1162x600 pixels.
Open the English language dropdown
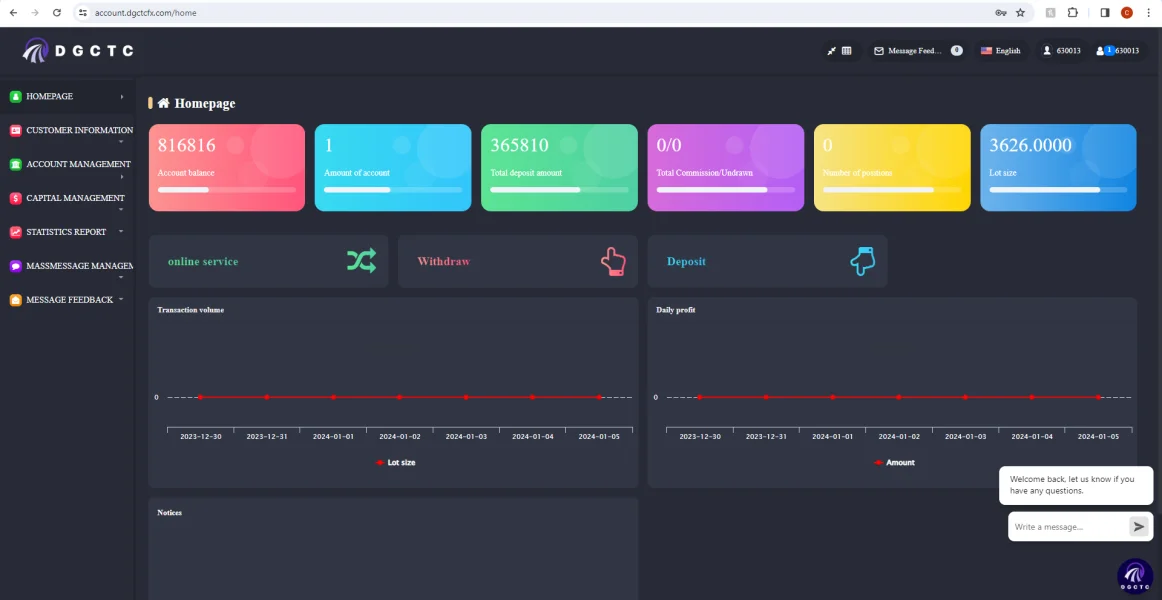tap(1000, 51)
